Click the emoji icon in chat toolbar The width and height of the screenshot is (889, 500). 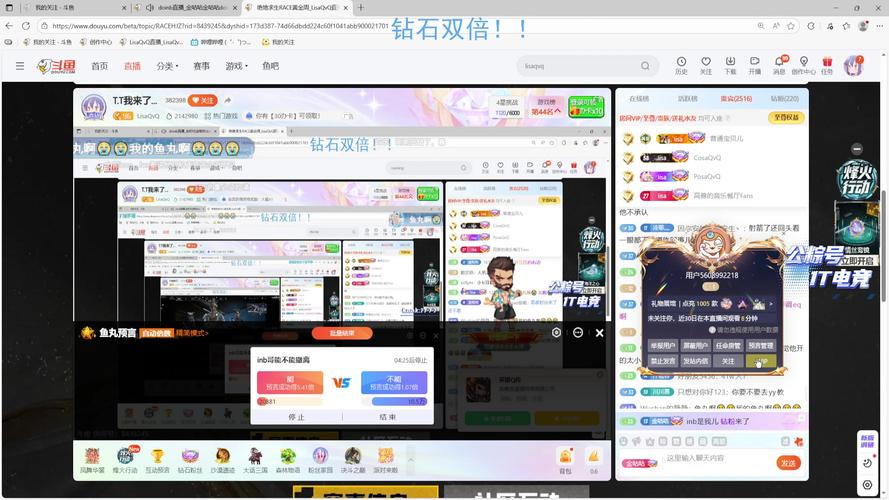tap(624, 441)
